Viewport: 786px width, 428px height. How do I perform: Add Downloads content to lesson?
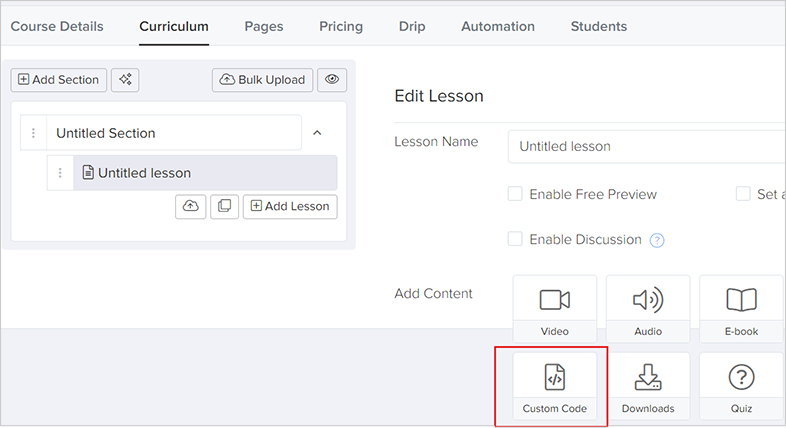click(x=647, y=386)
